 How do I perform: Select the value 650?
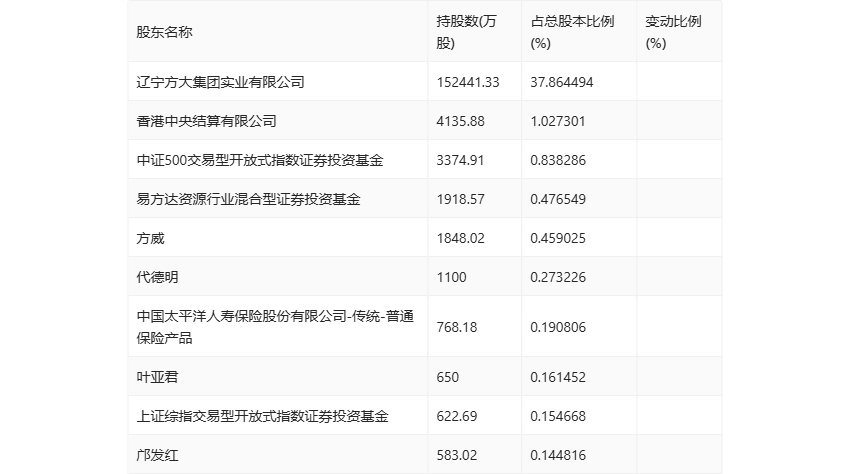[447, 377]
